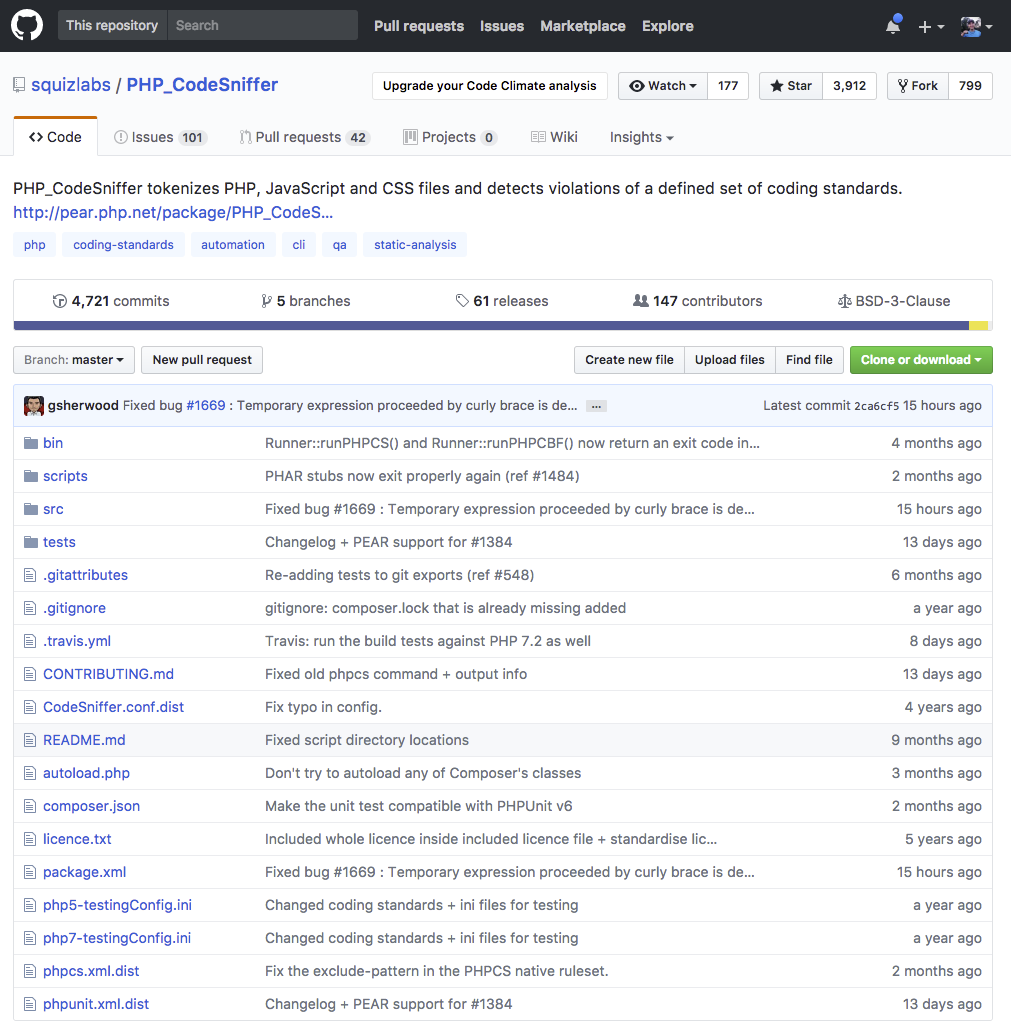Click the BSD-3-Clause license scale icon

[845, 301]
